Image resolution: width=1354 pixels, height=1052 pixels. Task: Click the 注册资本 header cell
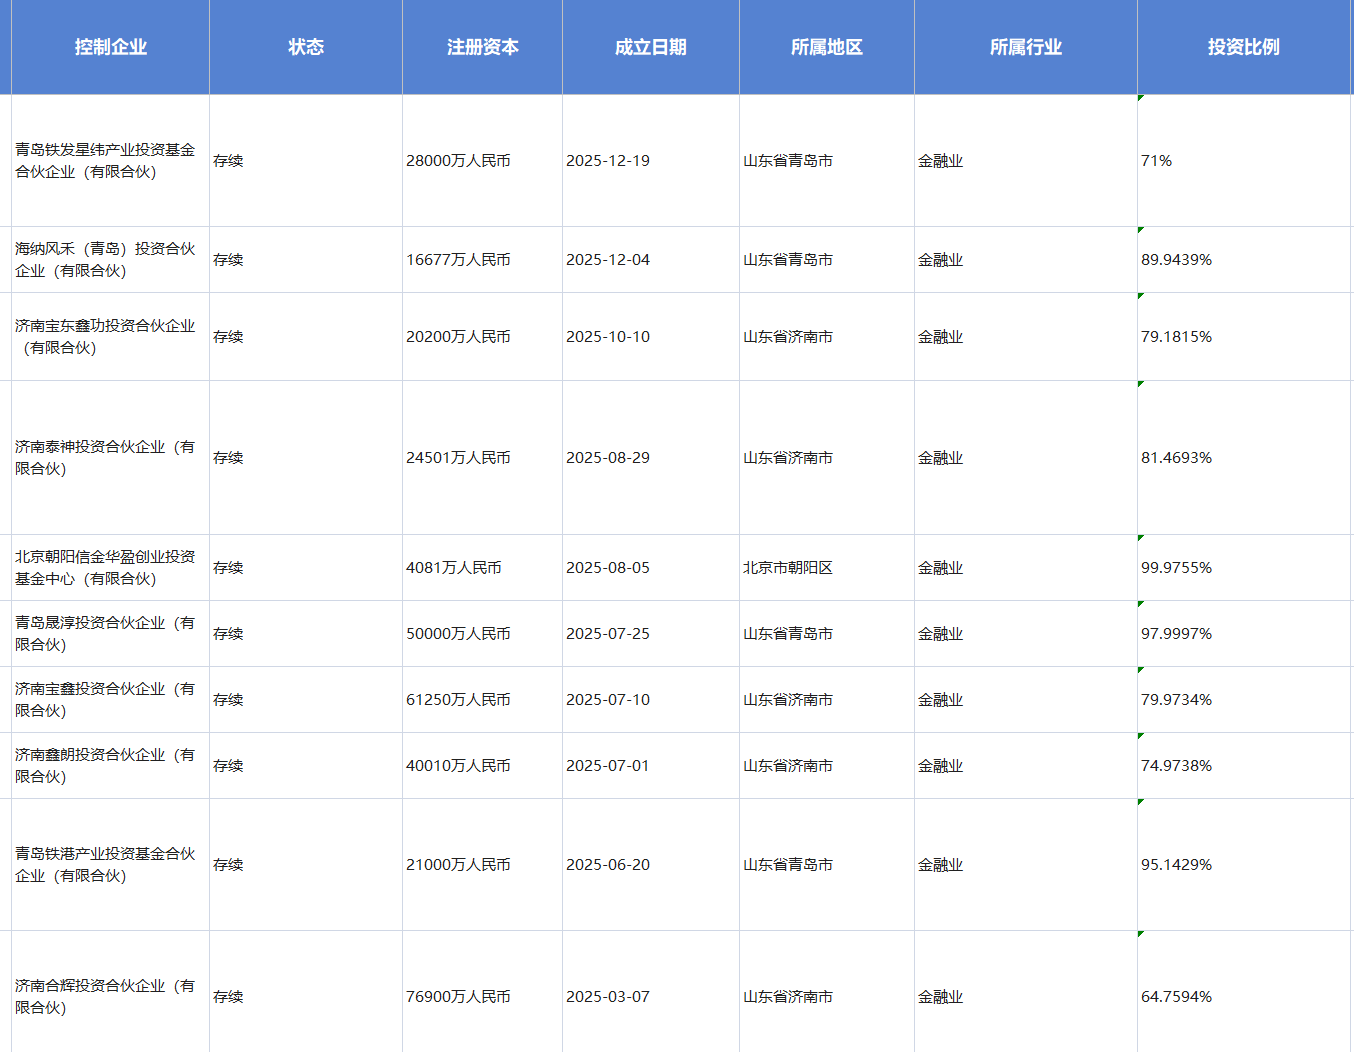(482, 47)
